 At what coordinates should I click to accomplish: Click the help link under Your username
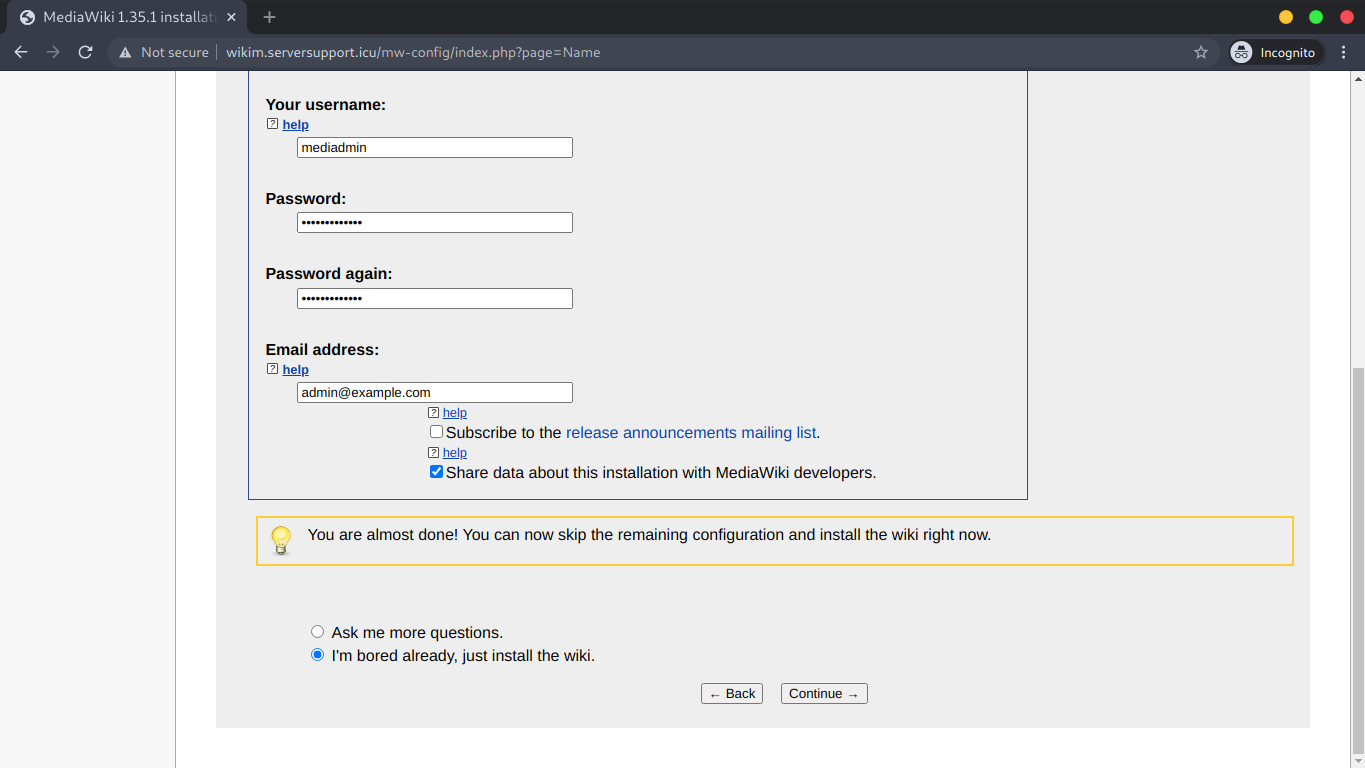click(x=295, y=125)
